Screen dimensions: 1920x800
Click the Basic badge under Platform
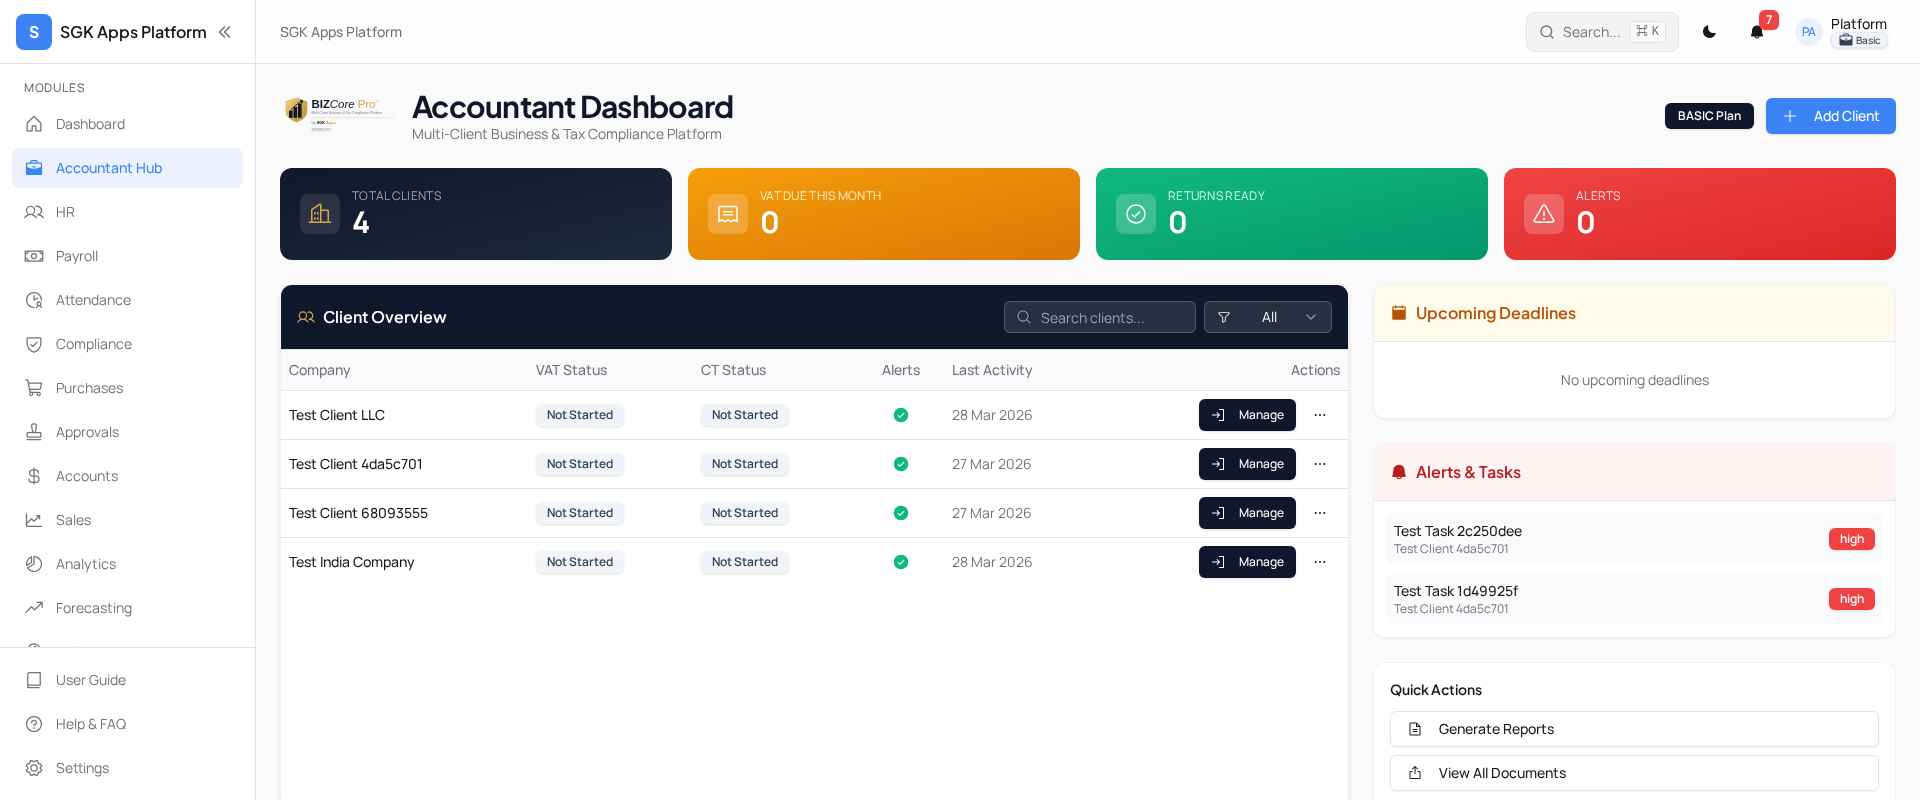(x=1860, y=41)
